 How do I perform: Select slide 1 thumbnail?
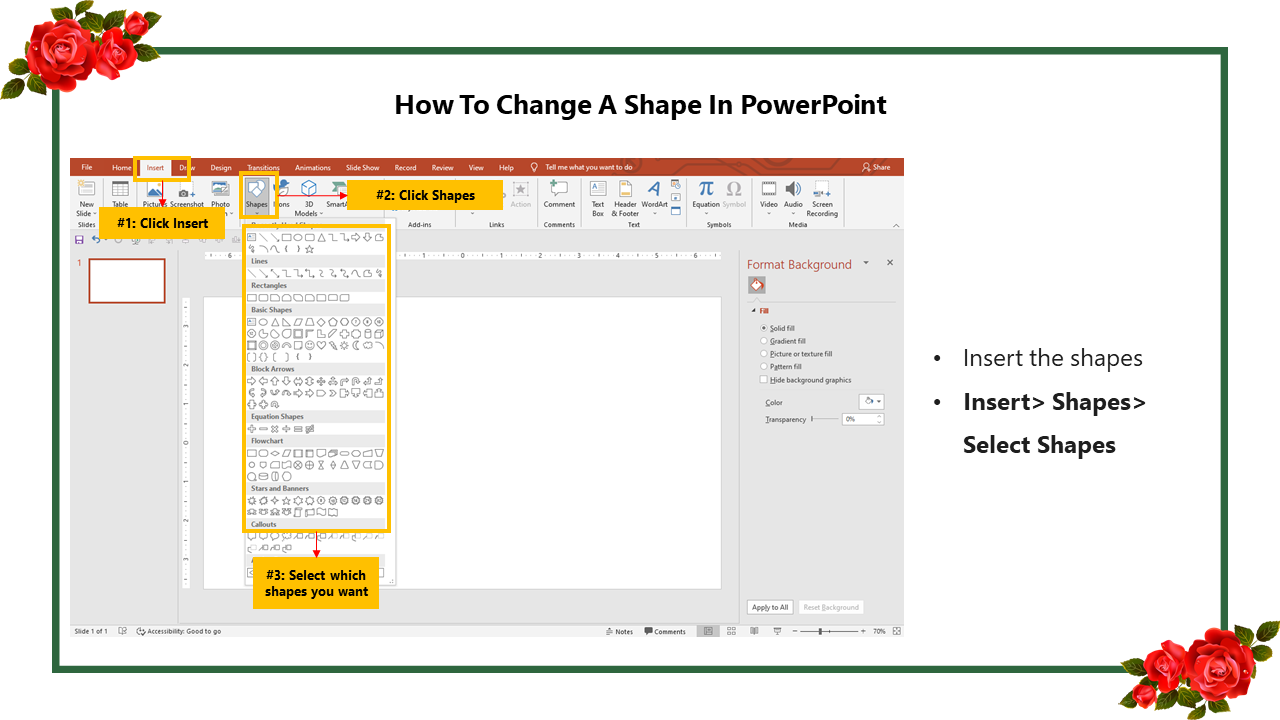coord(127,281)
